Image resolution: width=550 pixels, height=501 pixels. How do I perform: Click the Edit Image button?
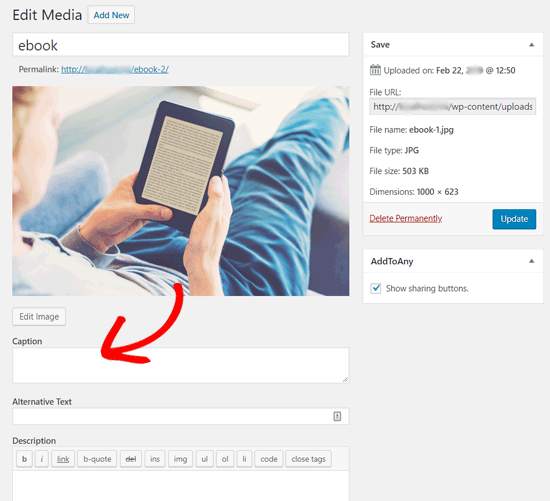pyautogui.click(x=39, y=316)
